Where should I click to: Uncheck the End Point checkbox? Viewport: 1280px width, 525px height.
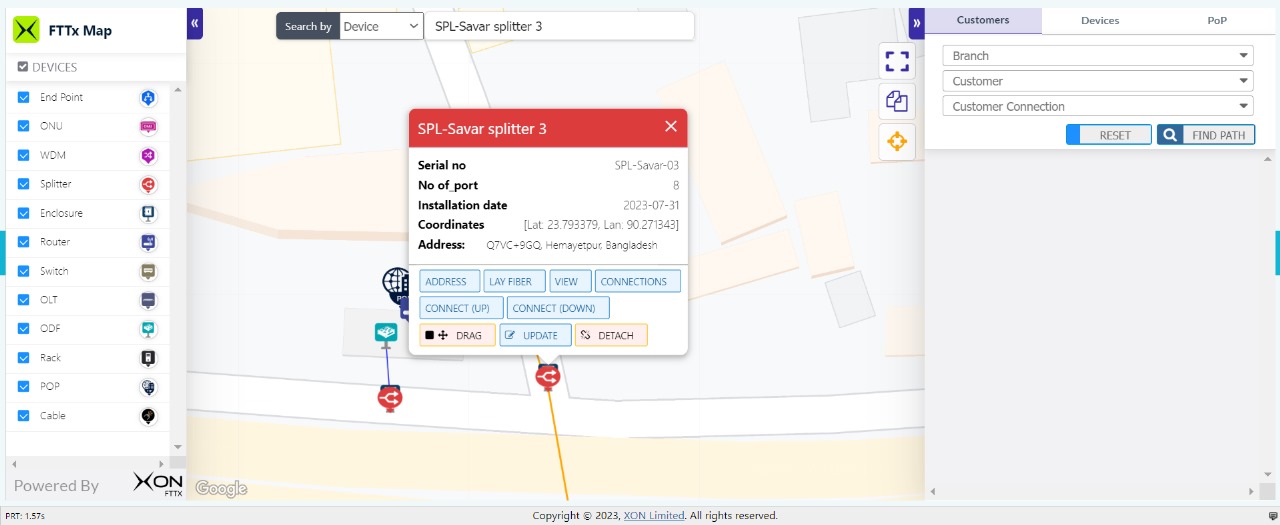click(x=24, y=98)
